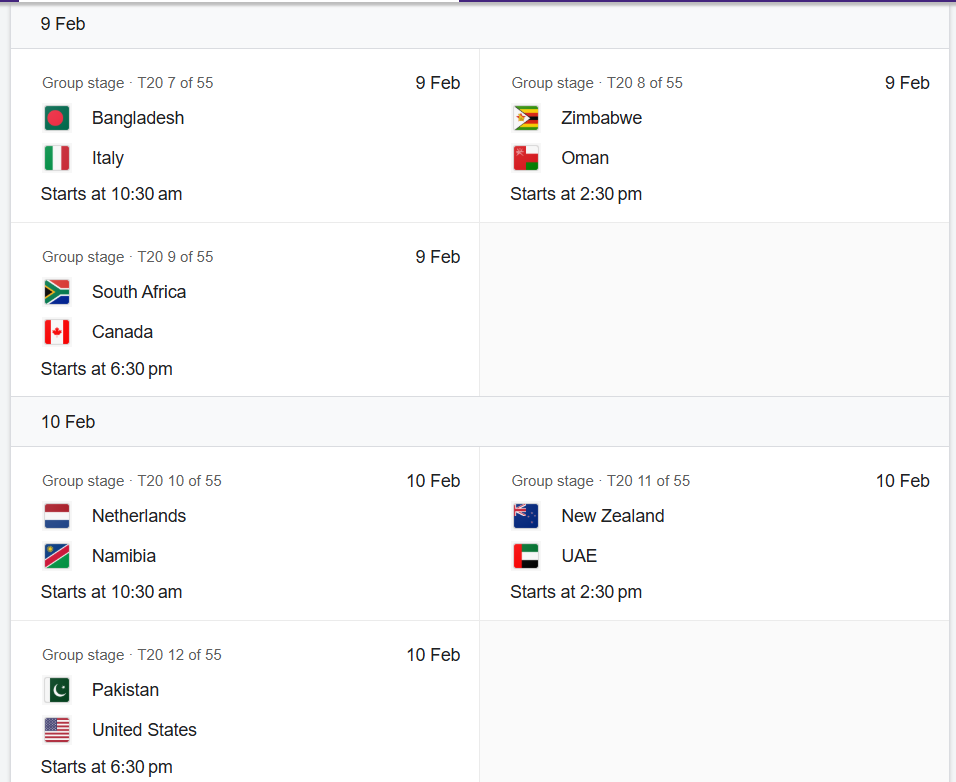Open the Zimbabwe team name link
Screen dimensions: 956x782
click(x=601, y=118)
